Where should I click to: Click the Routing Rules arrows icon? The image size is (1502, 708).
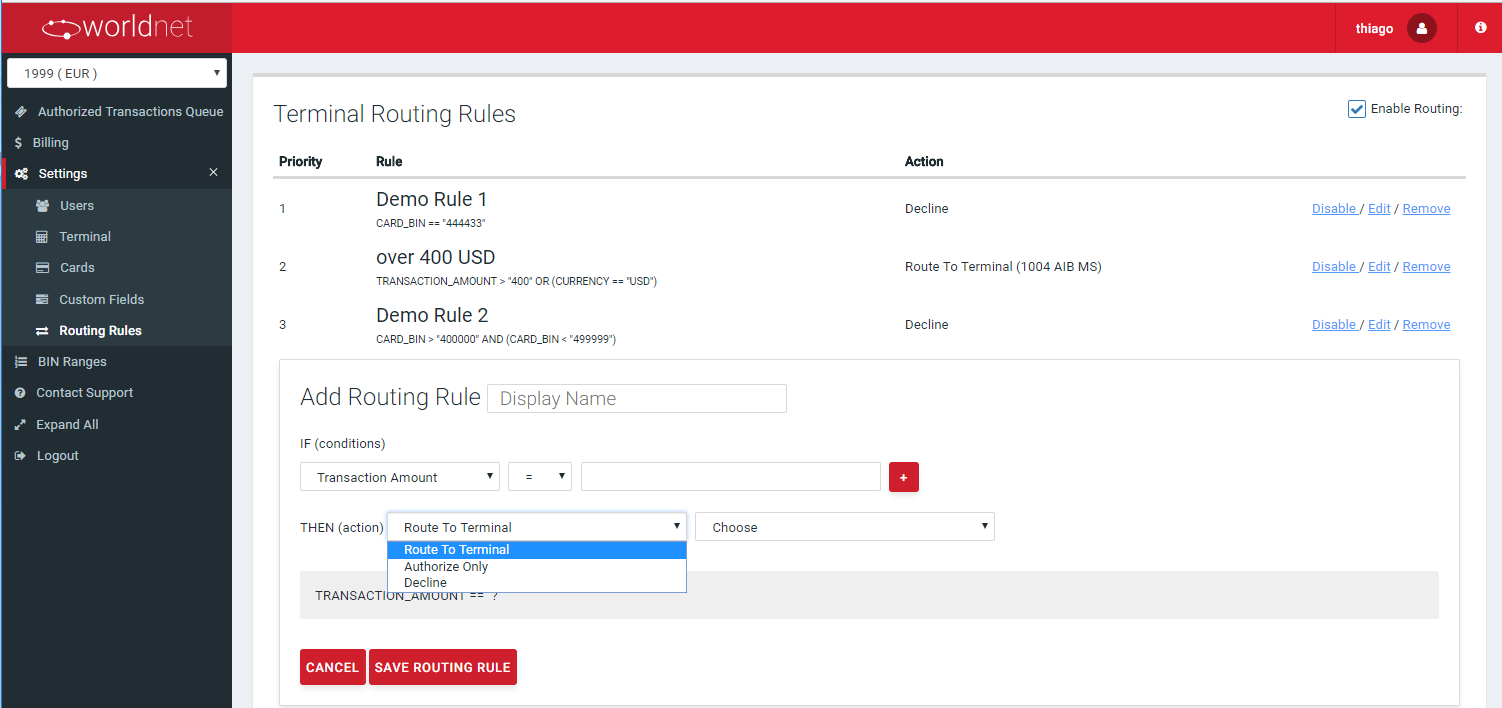(42, 331)
